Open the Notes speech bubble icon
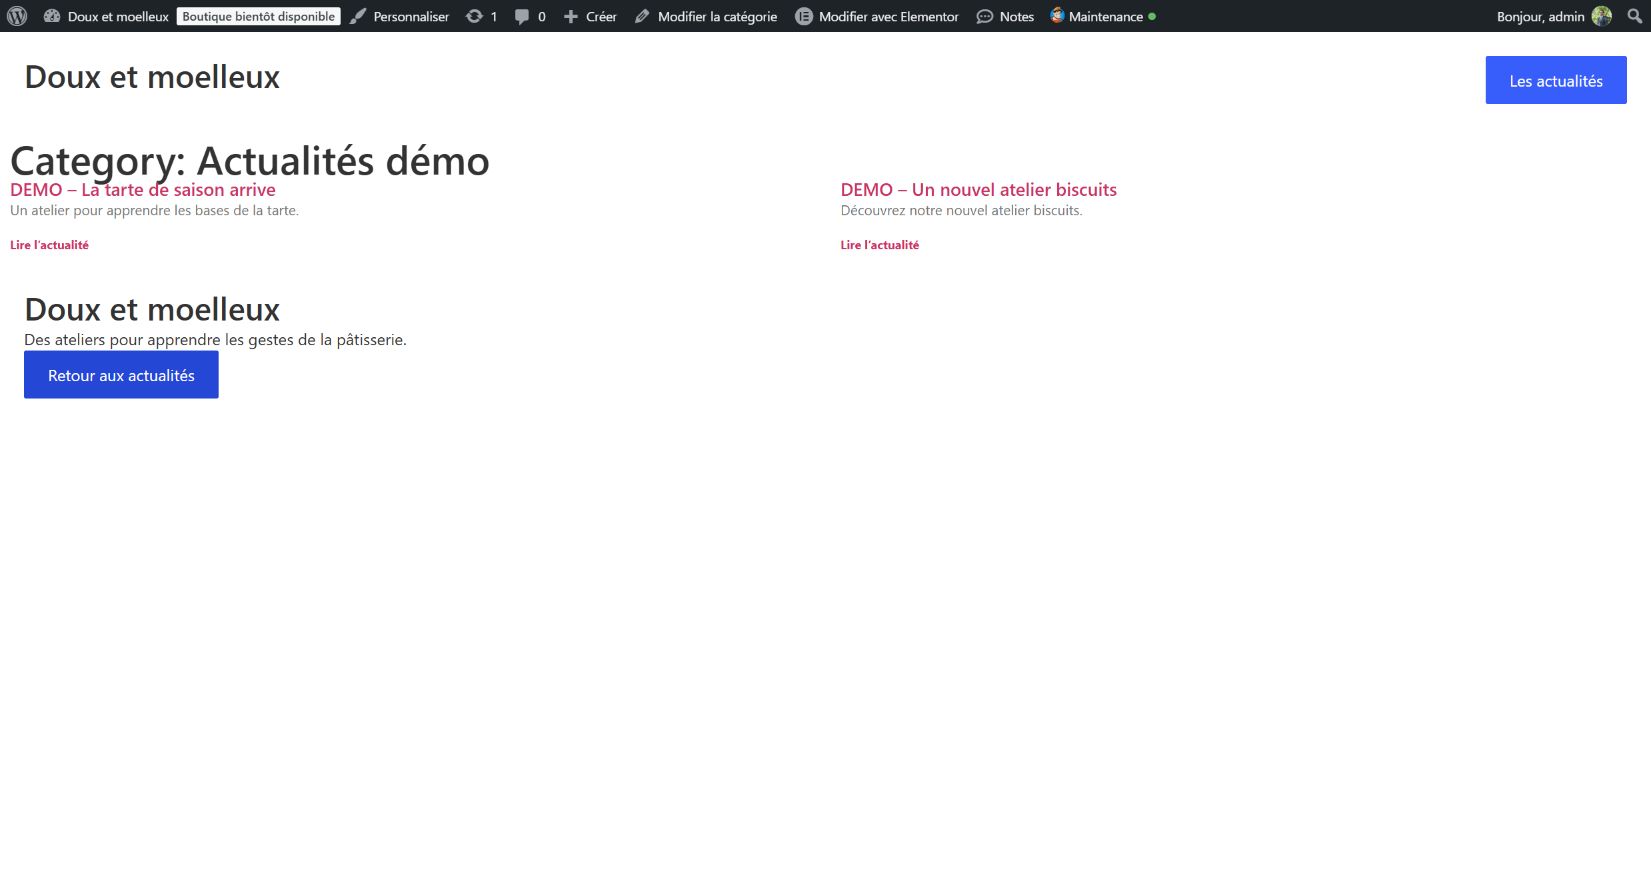 [x=985, y=17]
